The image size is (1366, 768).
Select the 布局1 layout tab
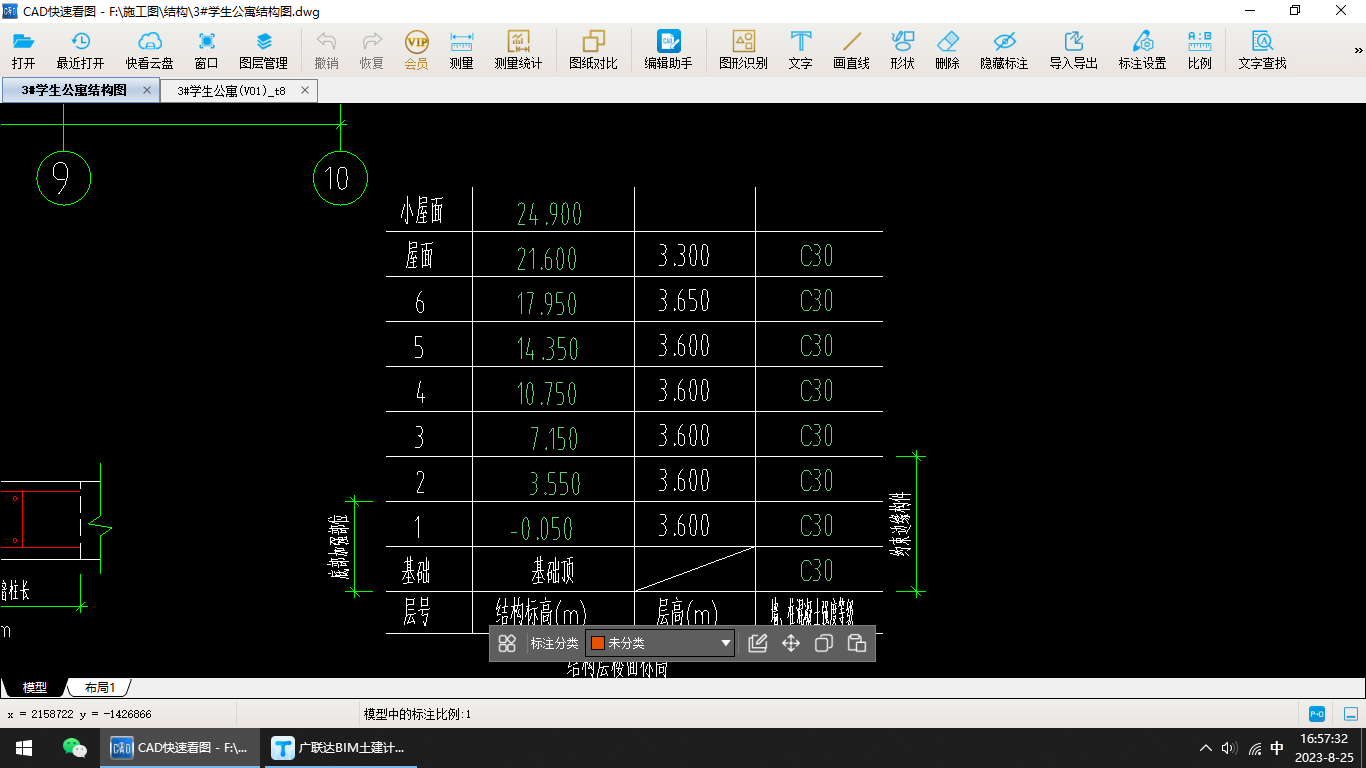pos(99,687)
